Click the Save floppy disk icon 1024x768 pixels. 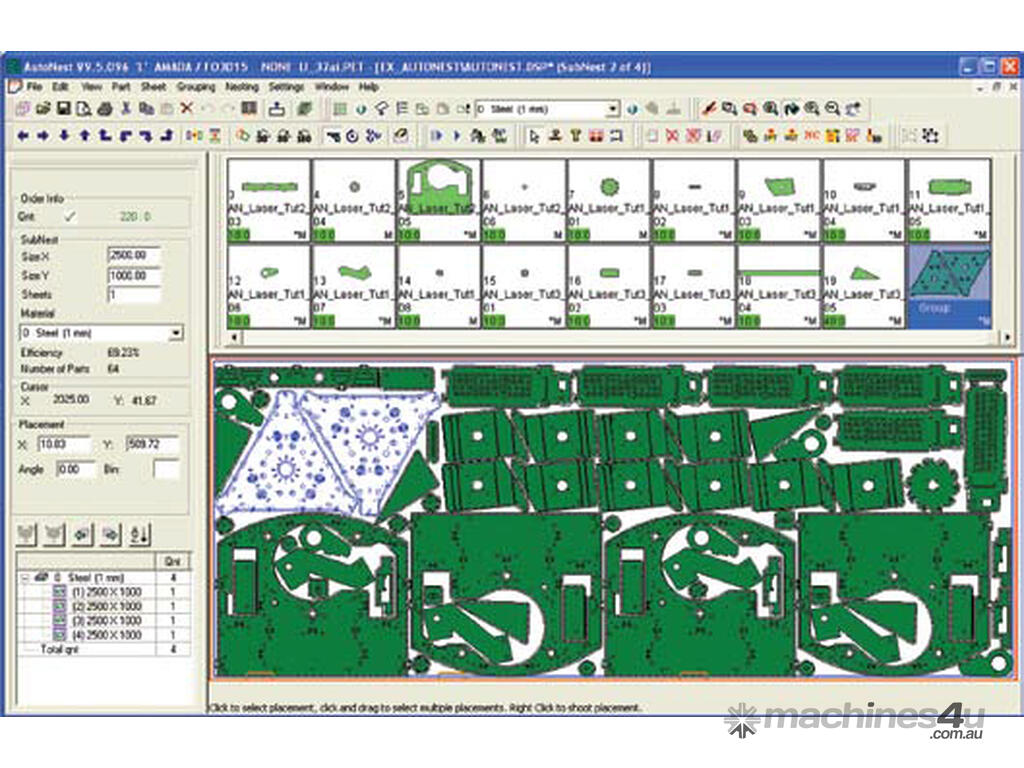pyautogui.click(x=62, y=109)
